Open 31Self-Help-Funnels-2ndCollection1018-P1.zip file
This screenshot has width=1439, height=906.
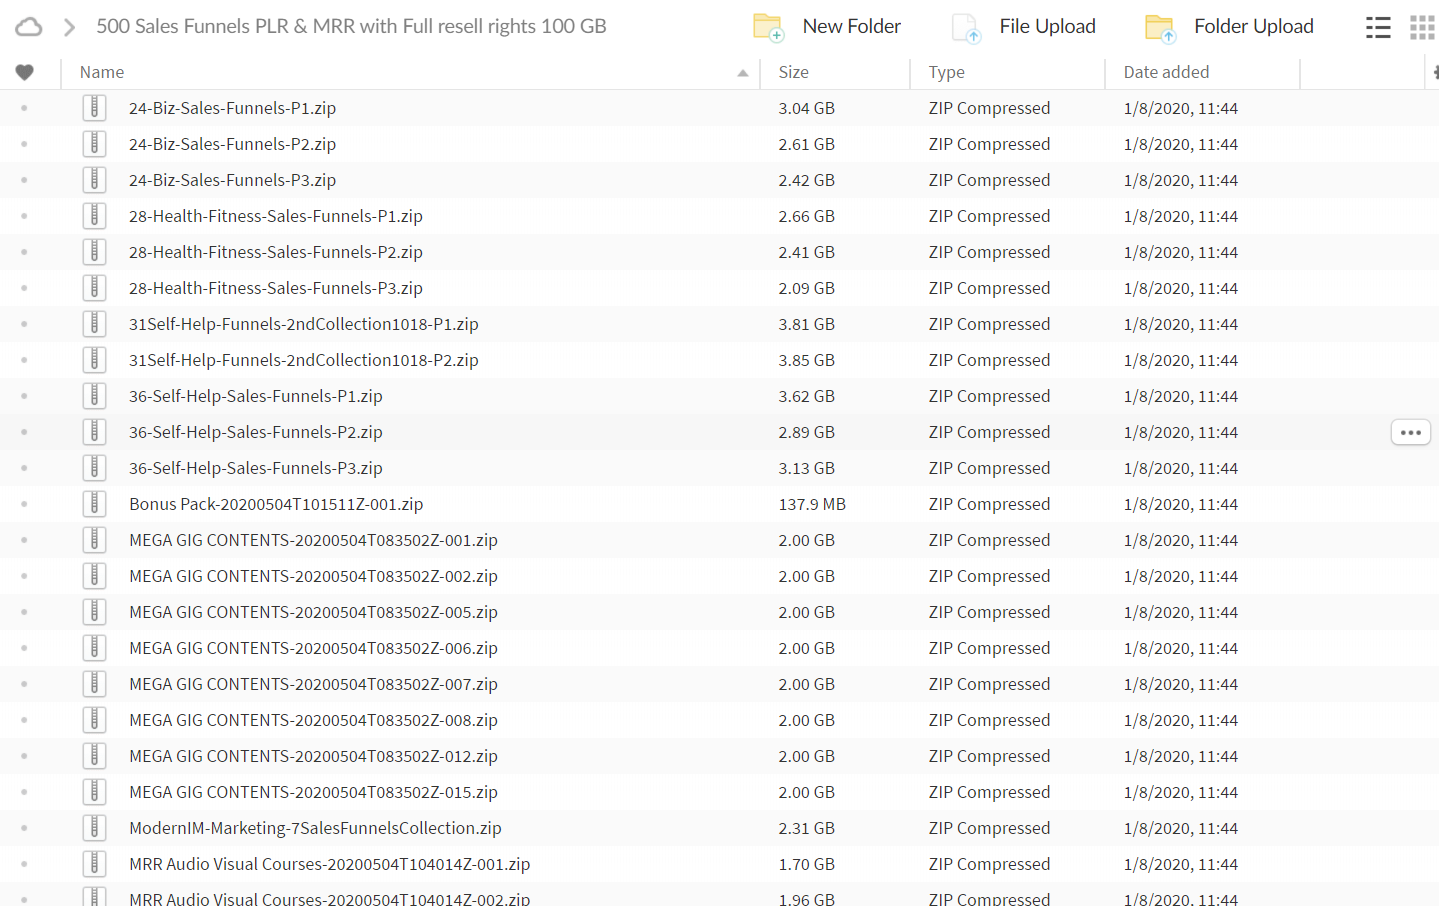303,324
